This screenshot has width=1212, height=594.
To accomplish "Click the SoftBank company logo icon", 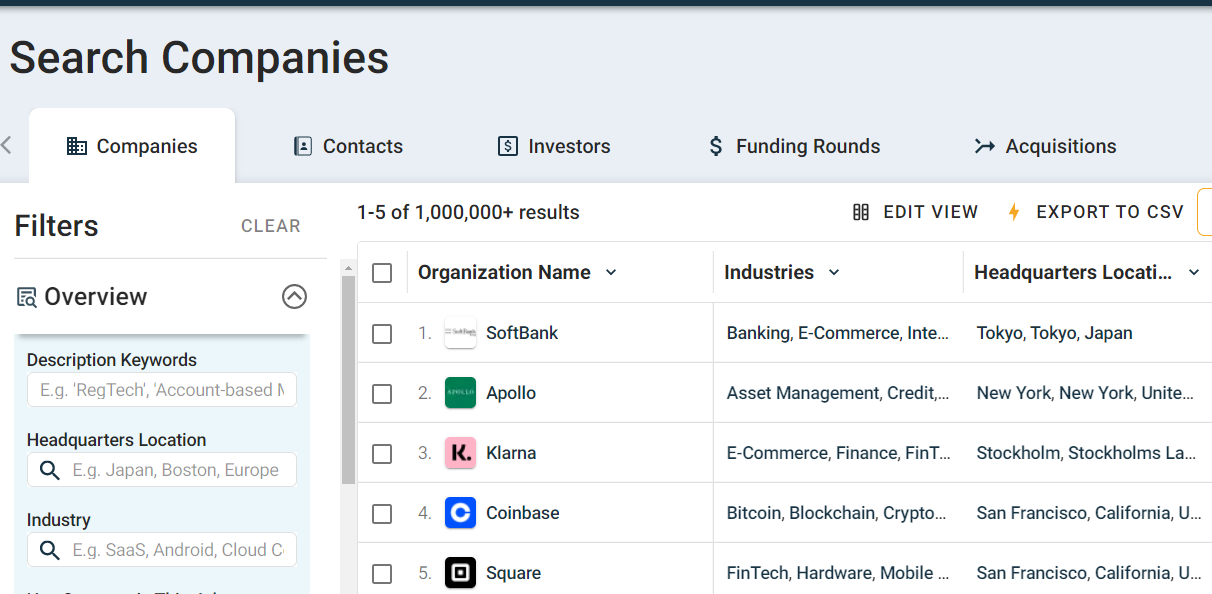I will [460, 333].
